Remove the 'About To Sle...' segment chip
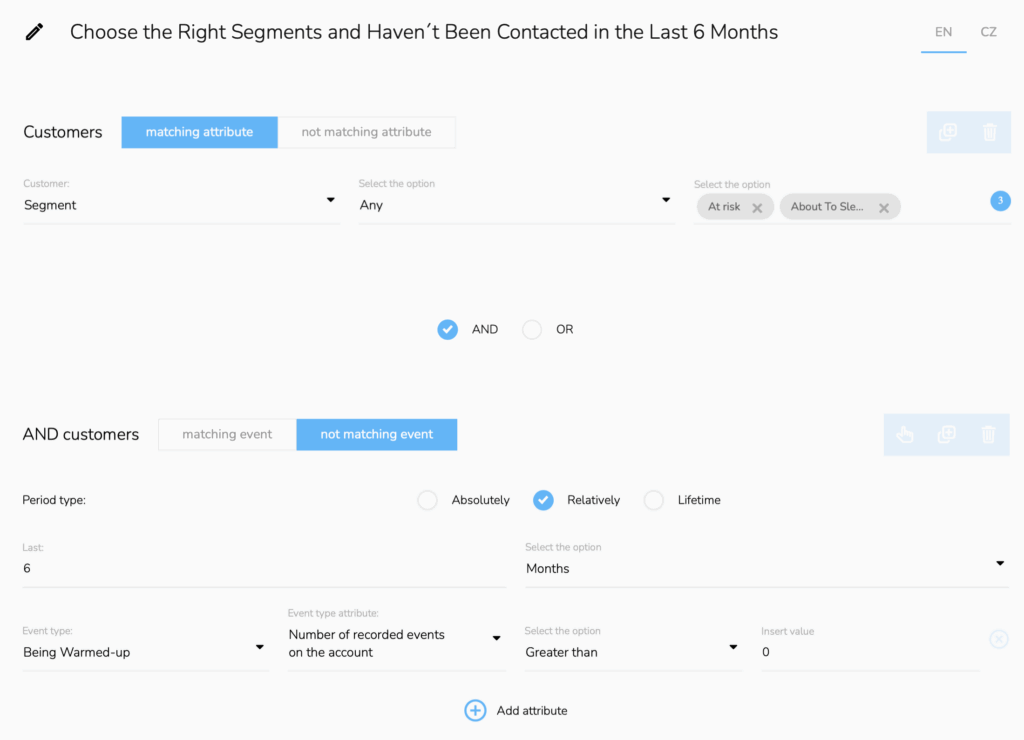Viewport: 1024px width, 740px height. coord(884,208)
